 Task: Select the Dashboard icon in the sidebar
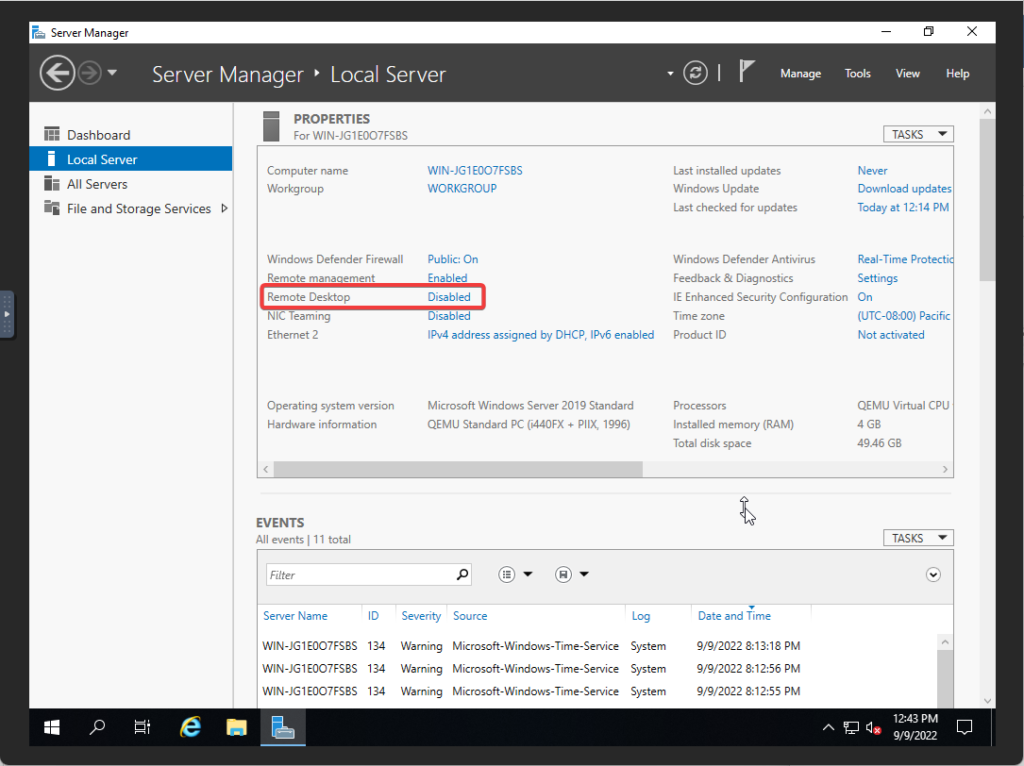click(51, 134)
